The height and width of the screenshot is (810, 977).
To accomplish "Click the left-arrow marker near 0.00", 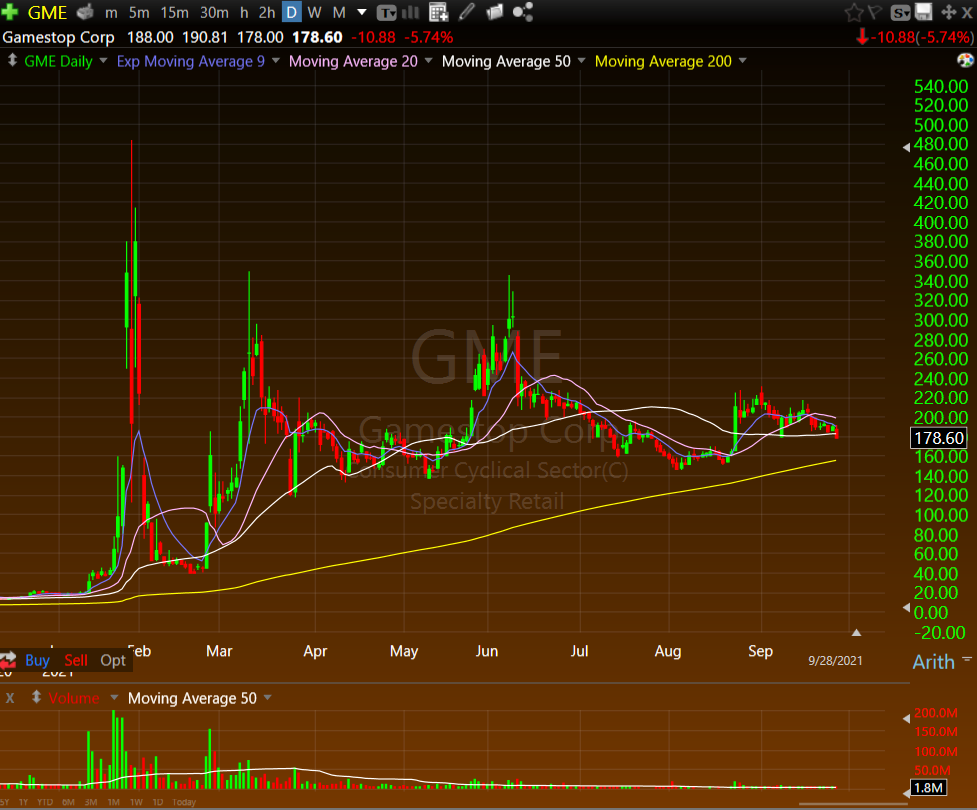I will 906,608.
